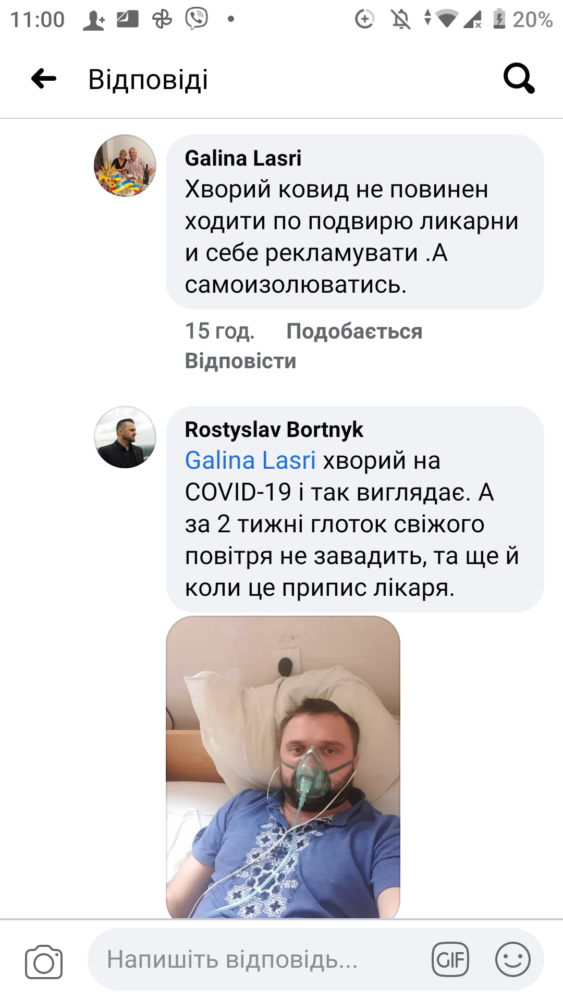Viewport: 563px width, 1000px height.
Task: Tap the battery icon in status bar
Action: click(x=499, y=19)
